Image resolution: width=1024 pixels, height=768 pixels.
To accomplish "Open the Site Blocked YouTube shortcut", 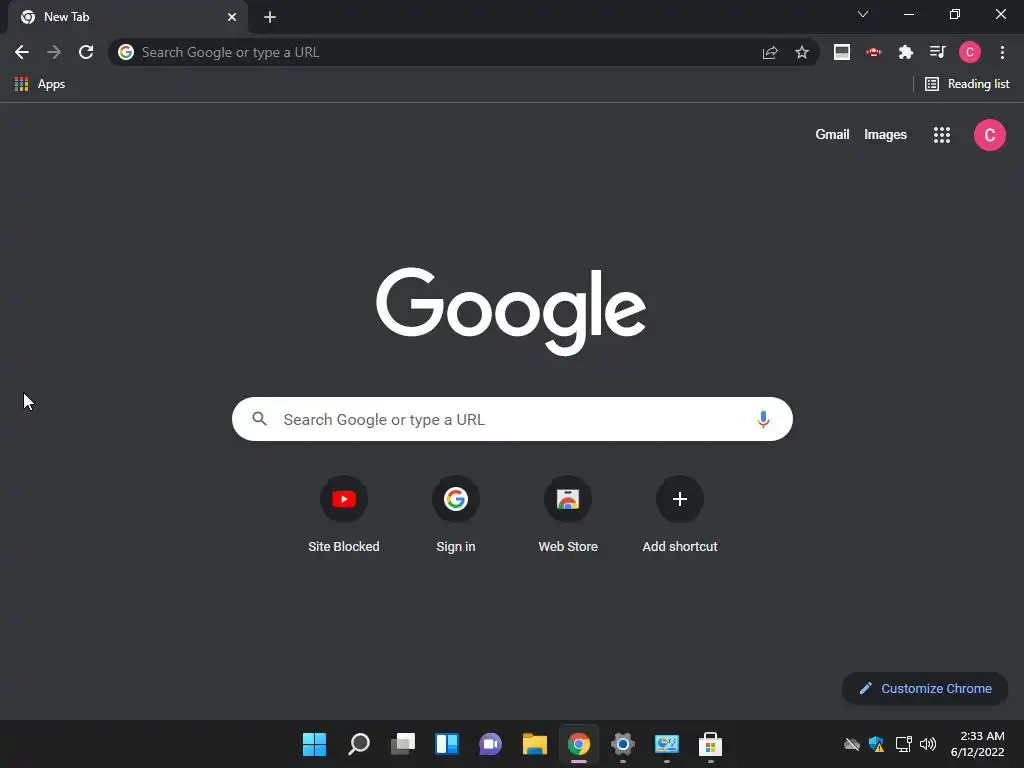I will click(x=344, y=515).
